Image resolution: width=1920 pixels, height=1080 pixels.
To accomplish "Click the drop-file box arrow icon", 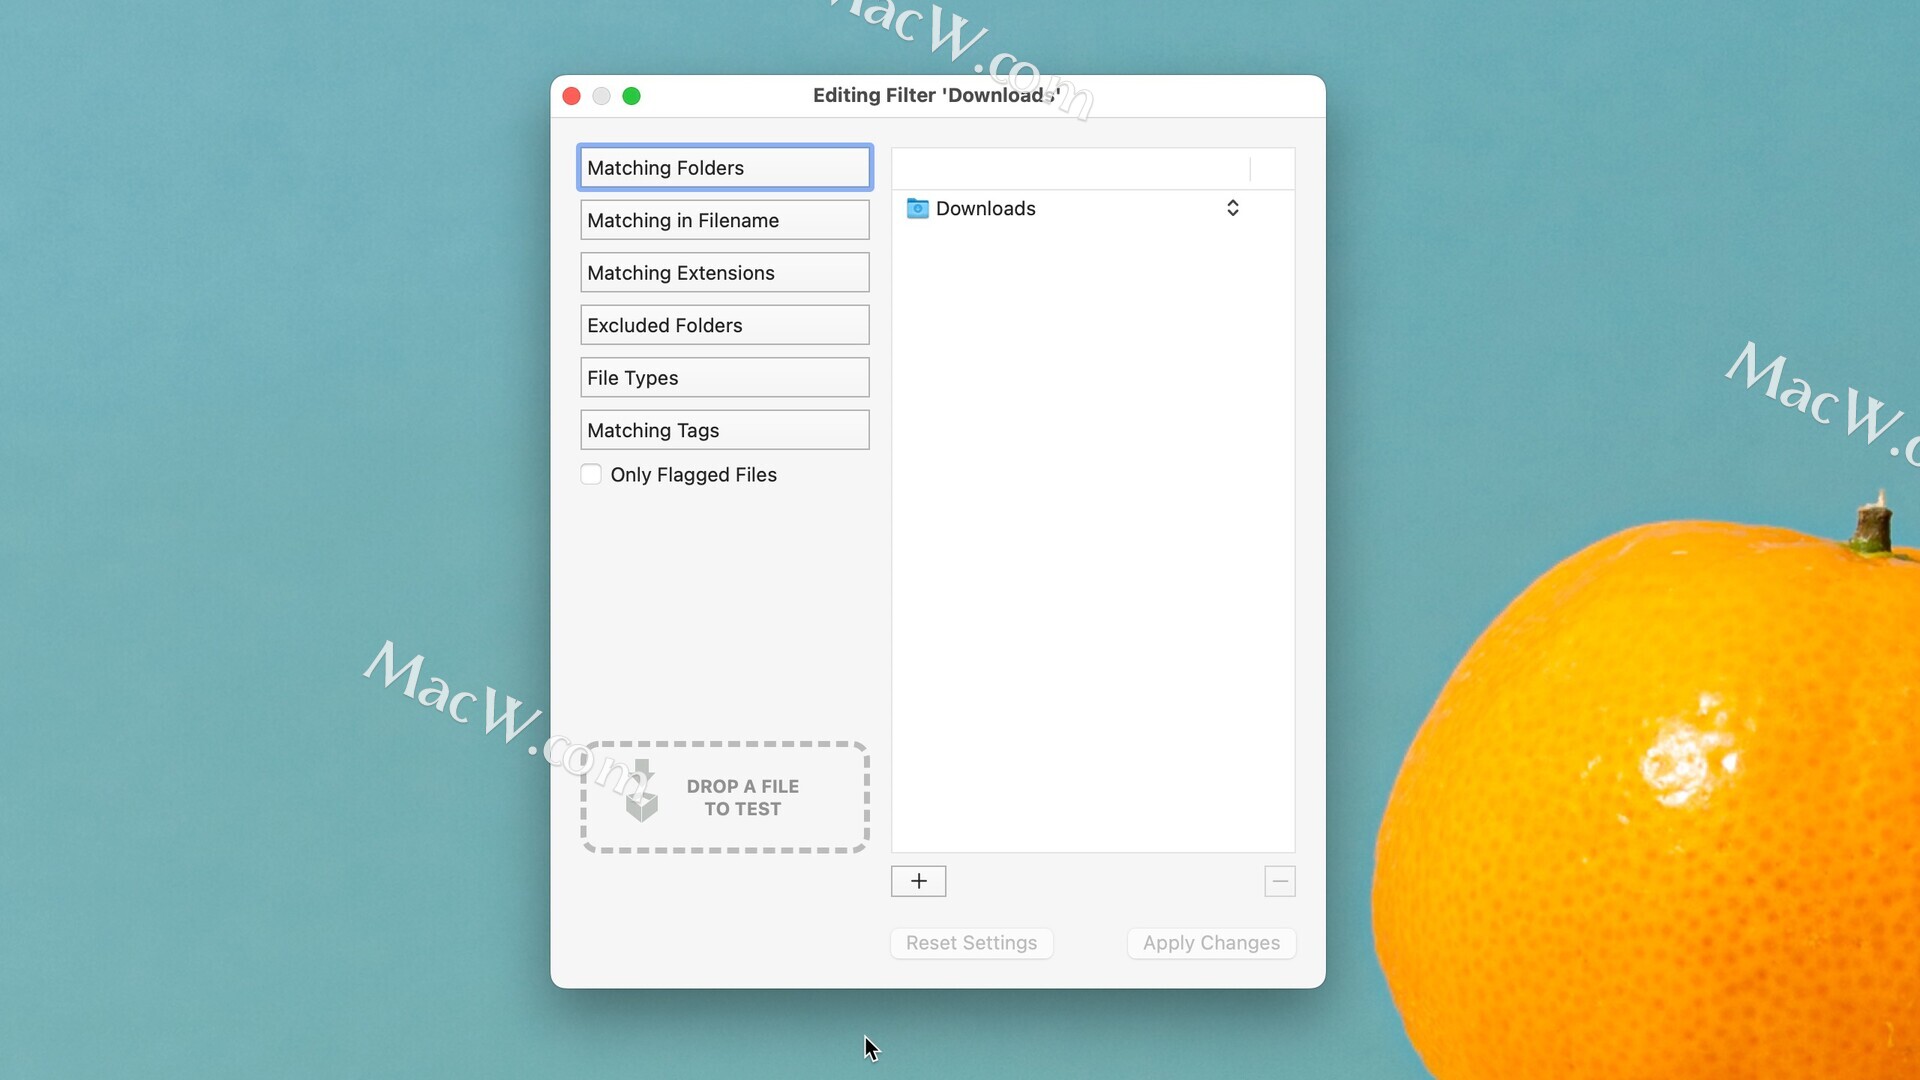I will click(x=641, y=791).
